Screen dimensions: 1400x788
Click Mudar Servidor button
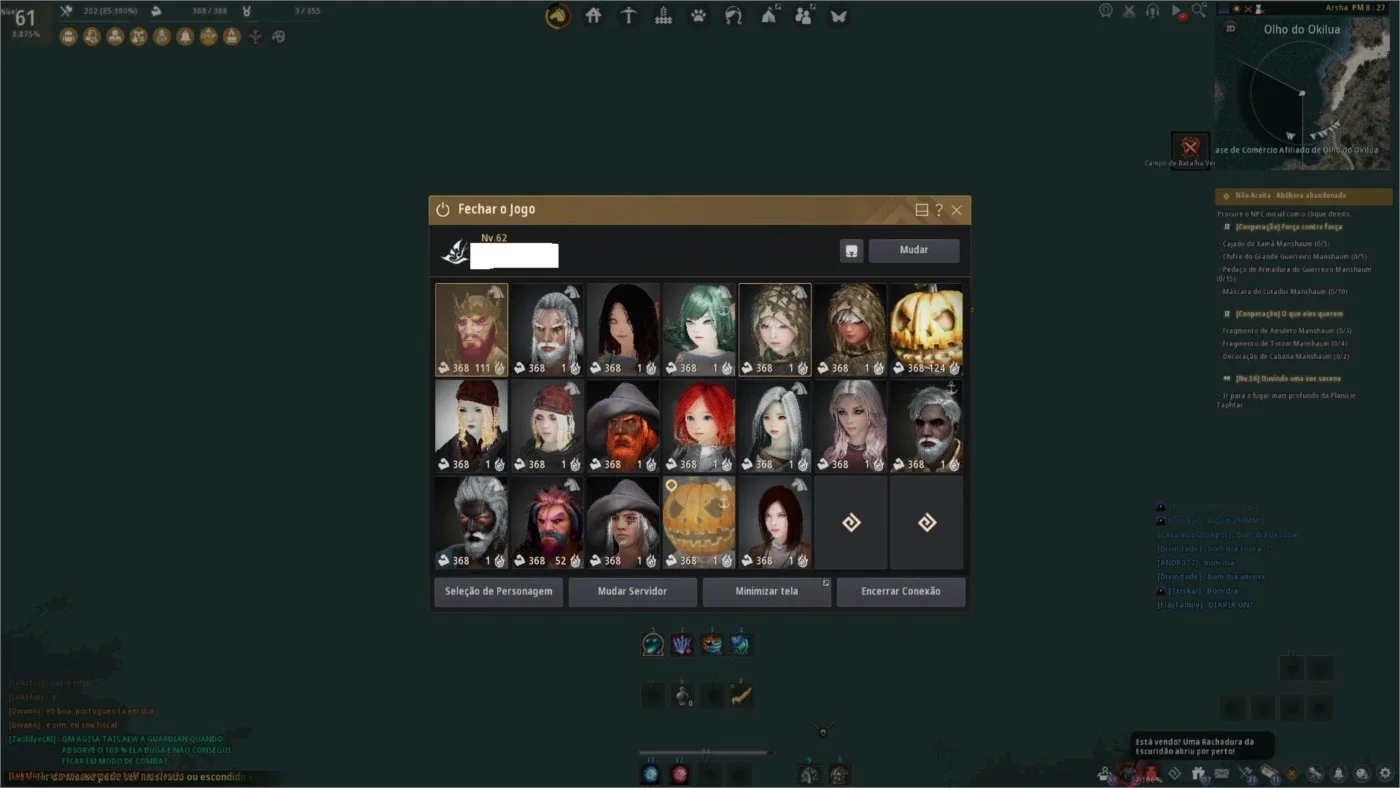pyautogui.click(x=633, y=591)
